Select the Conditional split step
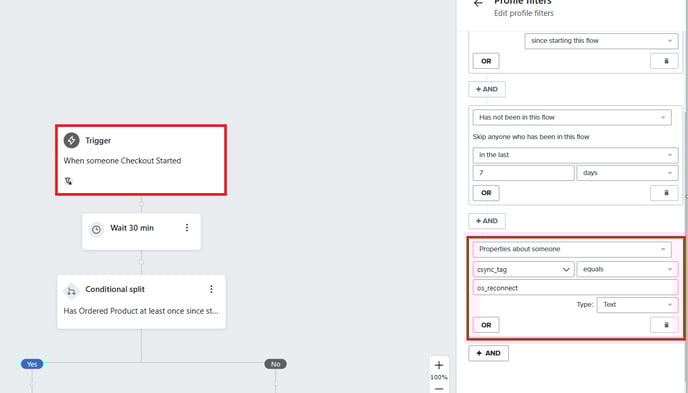The image size is (688, 393). (x=141, y=302)
